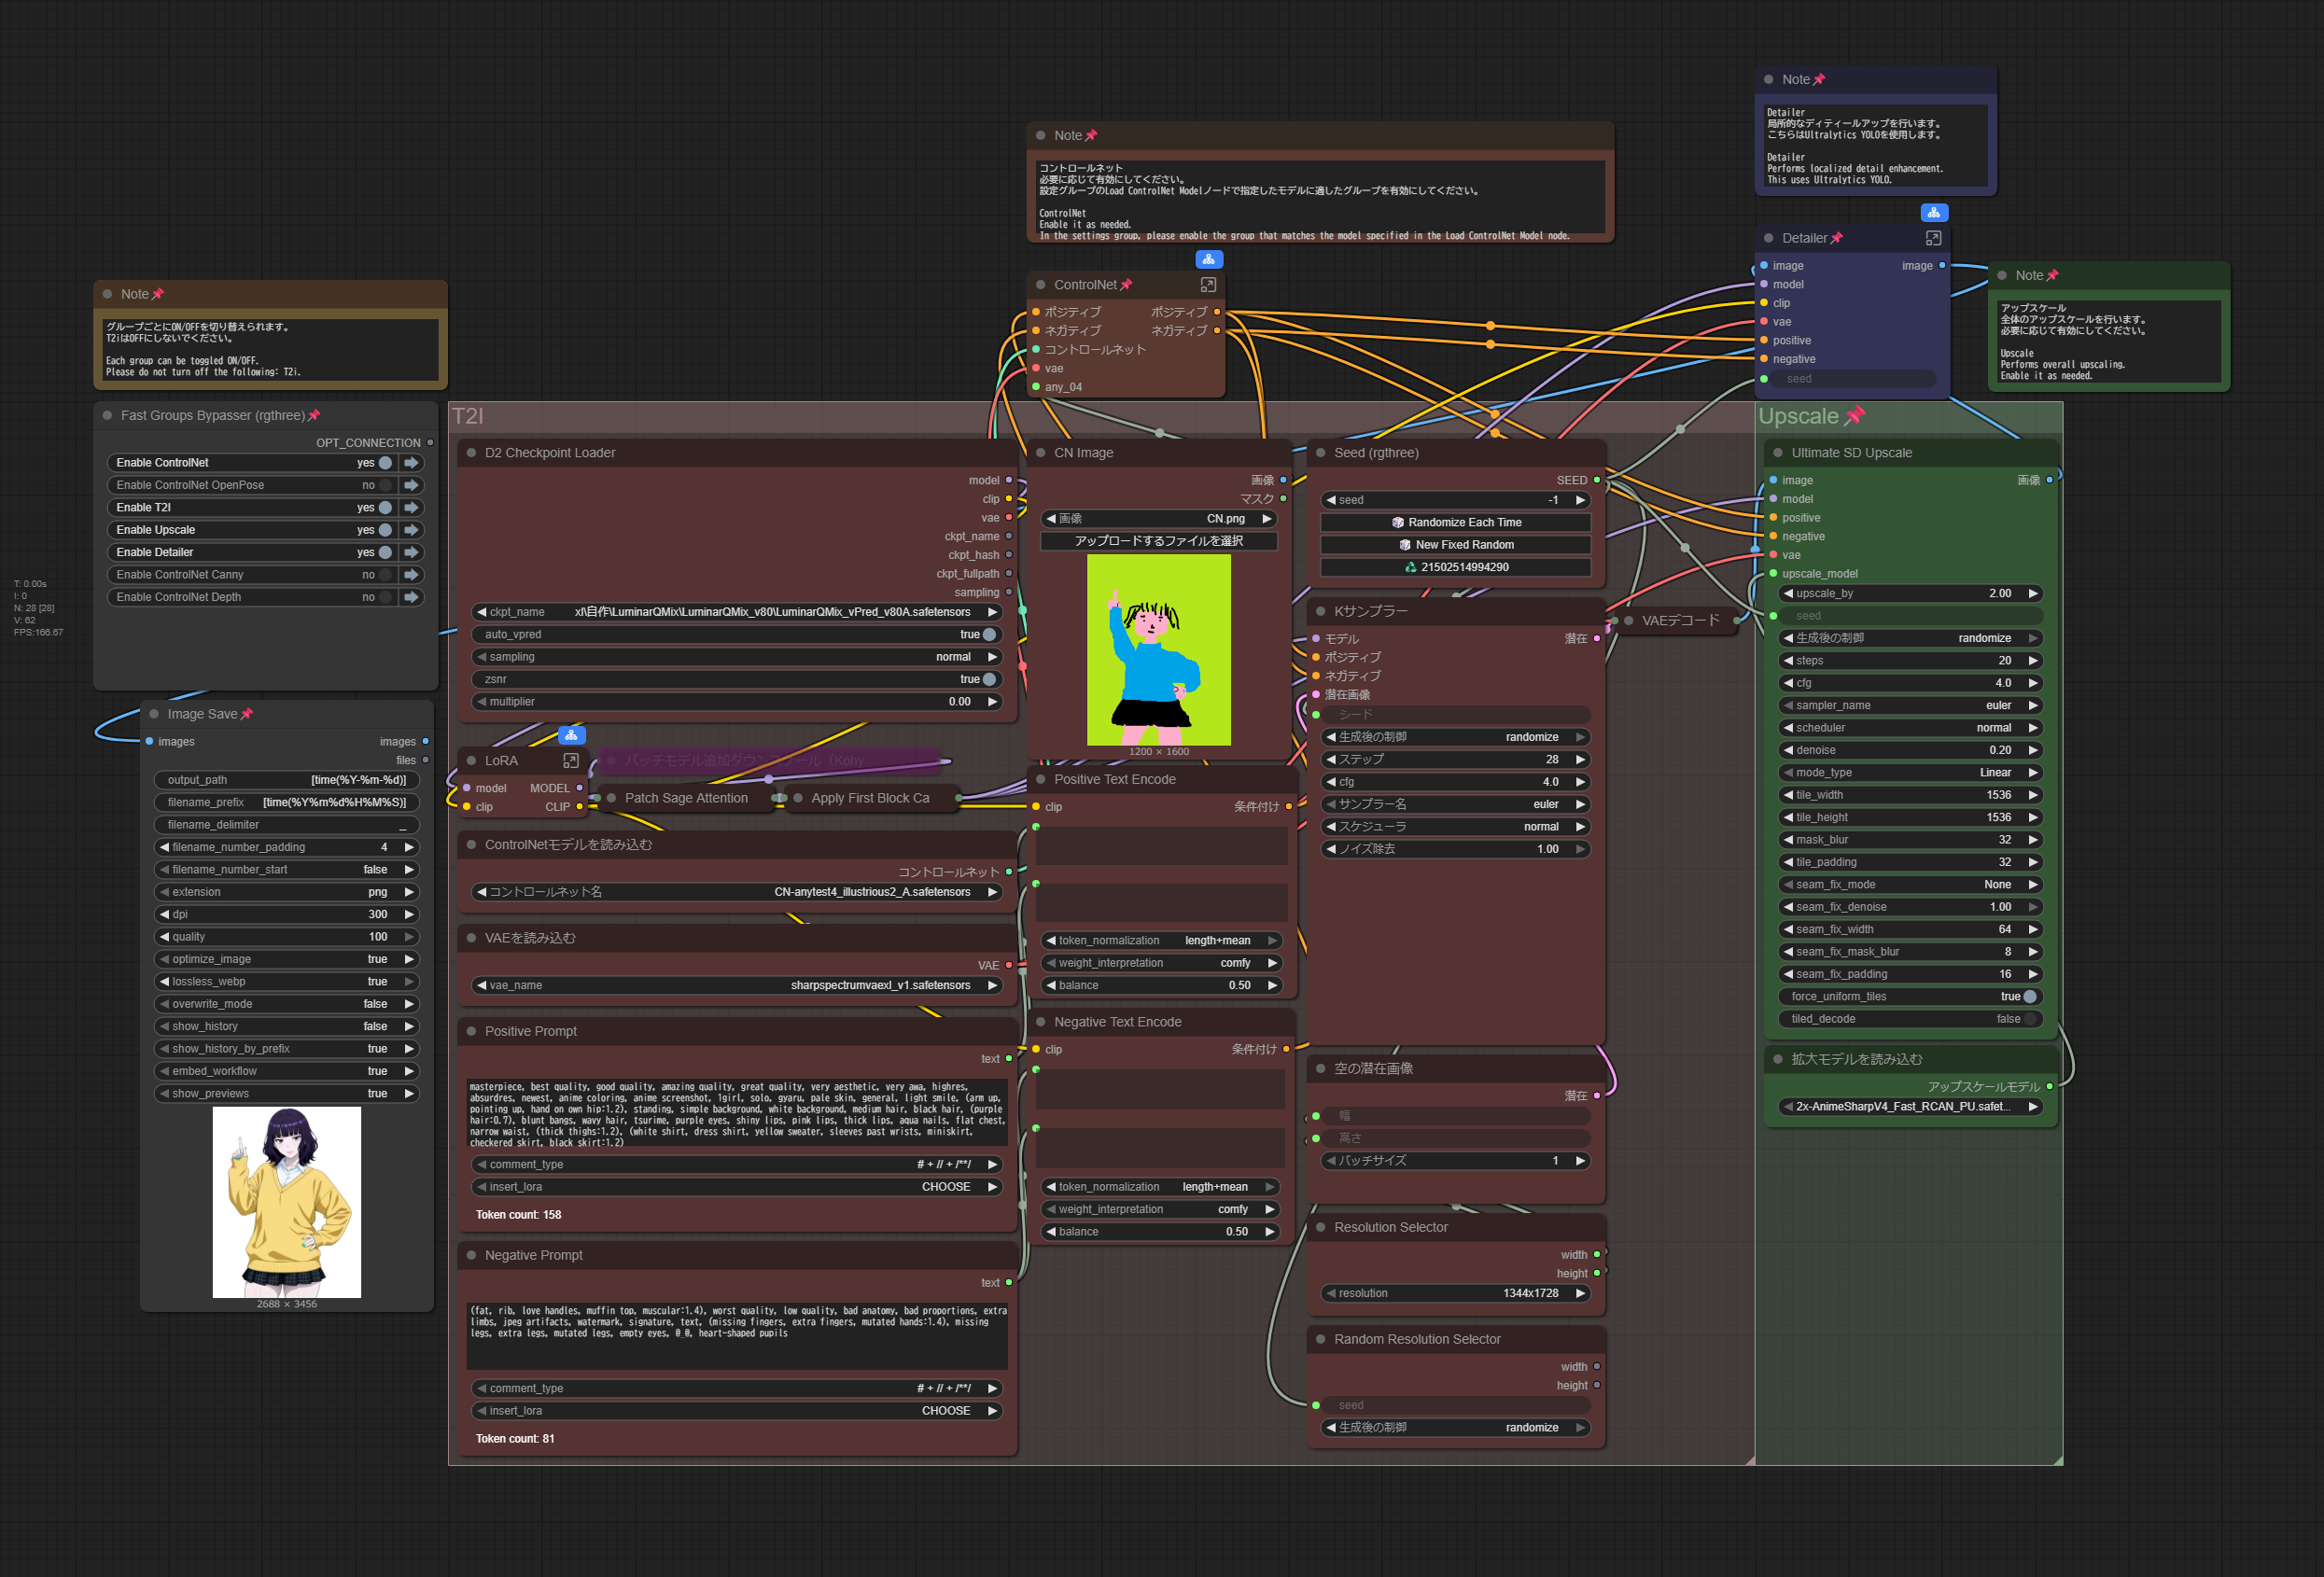Click the denoise 0.20 value slider
Screen dimensions: 2324x1577
tap(1909, 750)
